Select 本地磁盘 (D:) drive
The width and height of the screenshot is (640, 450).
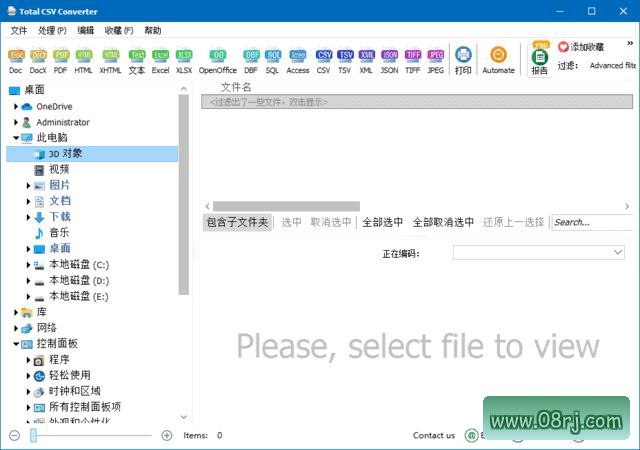[x=79, y=281]
